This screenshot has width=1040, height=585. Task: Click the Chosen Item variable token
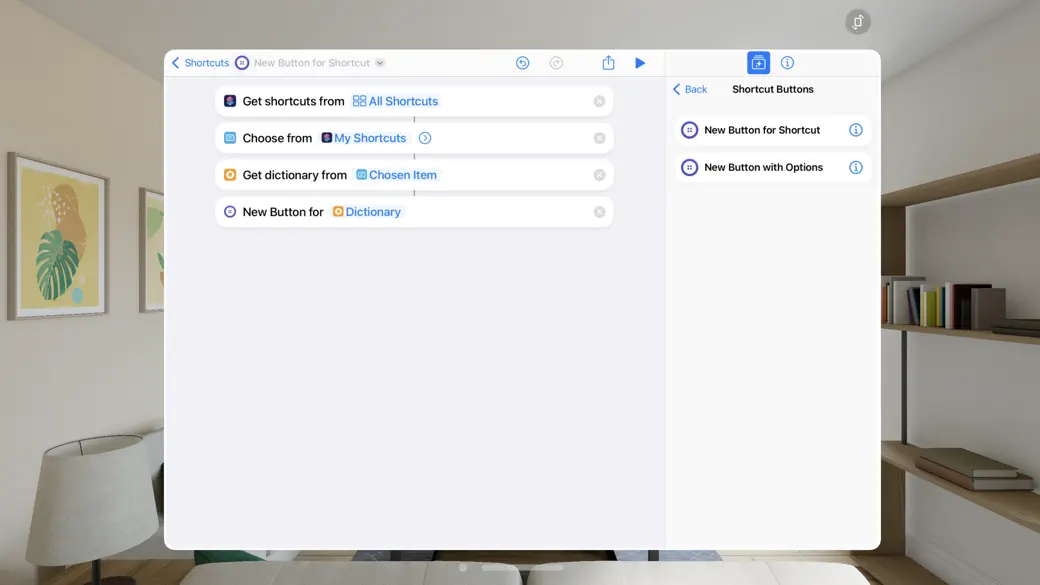click(x=396, y=174)
